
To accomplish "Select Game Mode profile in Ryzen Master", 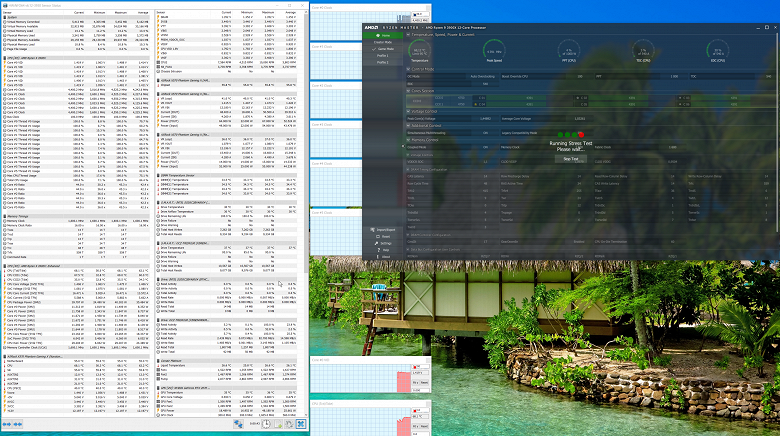I will (x=383, y=49).
